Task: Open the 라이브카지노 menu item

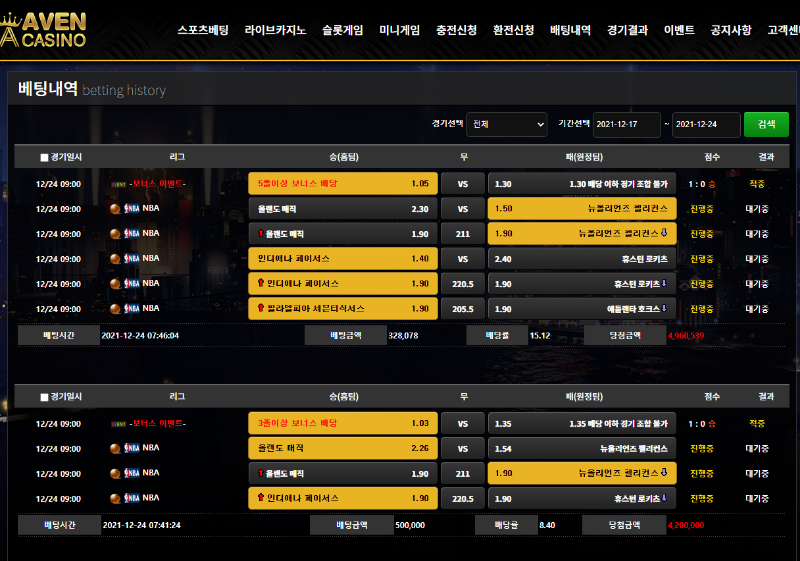Action: click(276, 30)
